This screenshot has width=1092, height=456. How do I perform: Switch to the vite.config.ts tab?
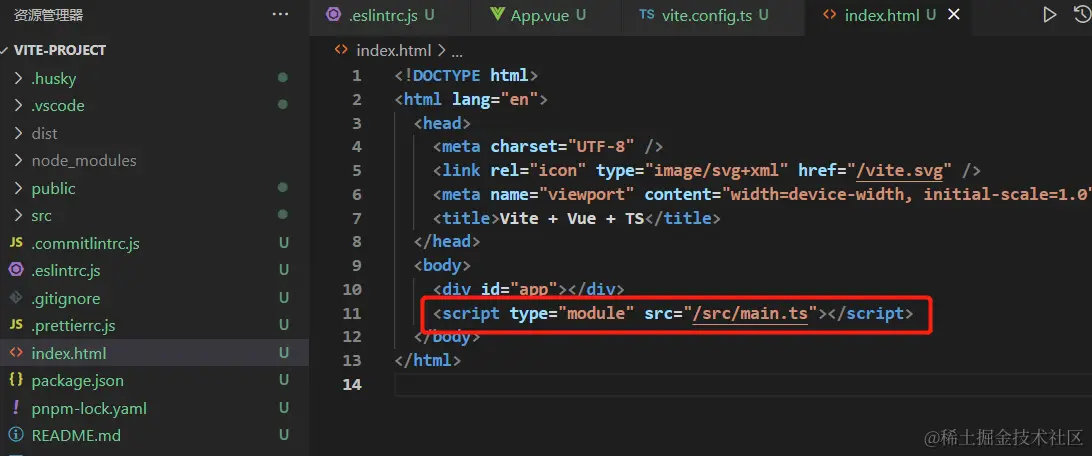[712, 15]
